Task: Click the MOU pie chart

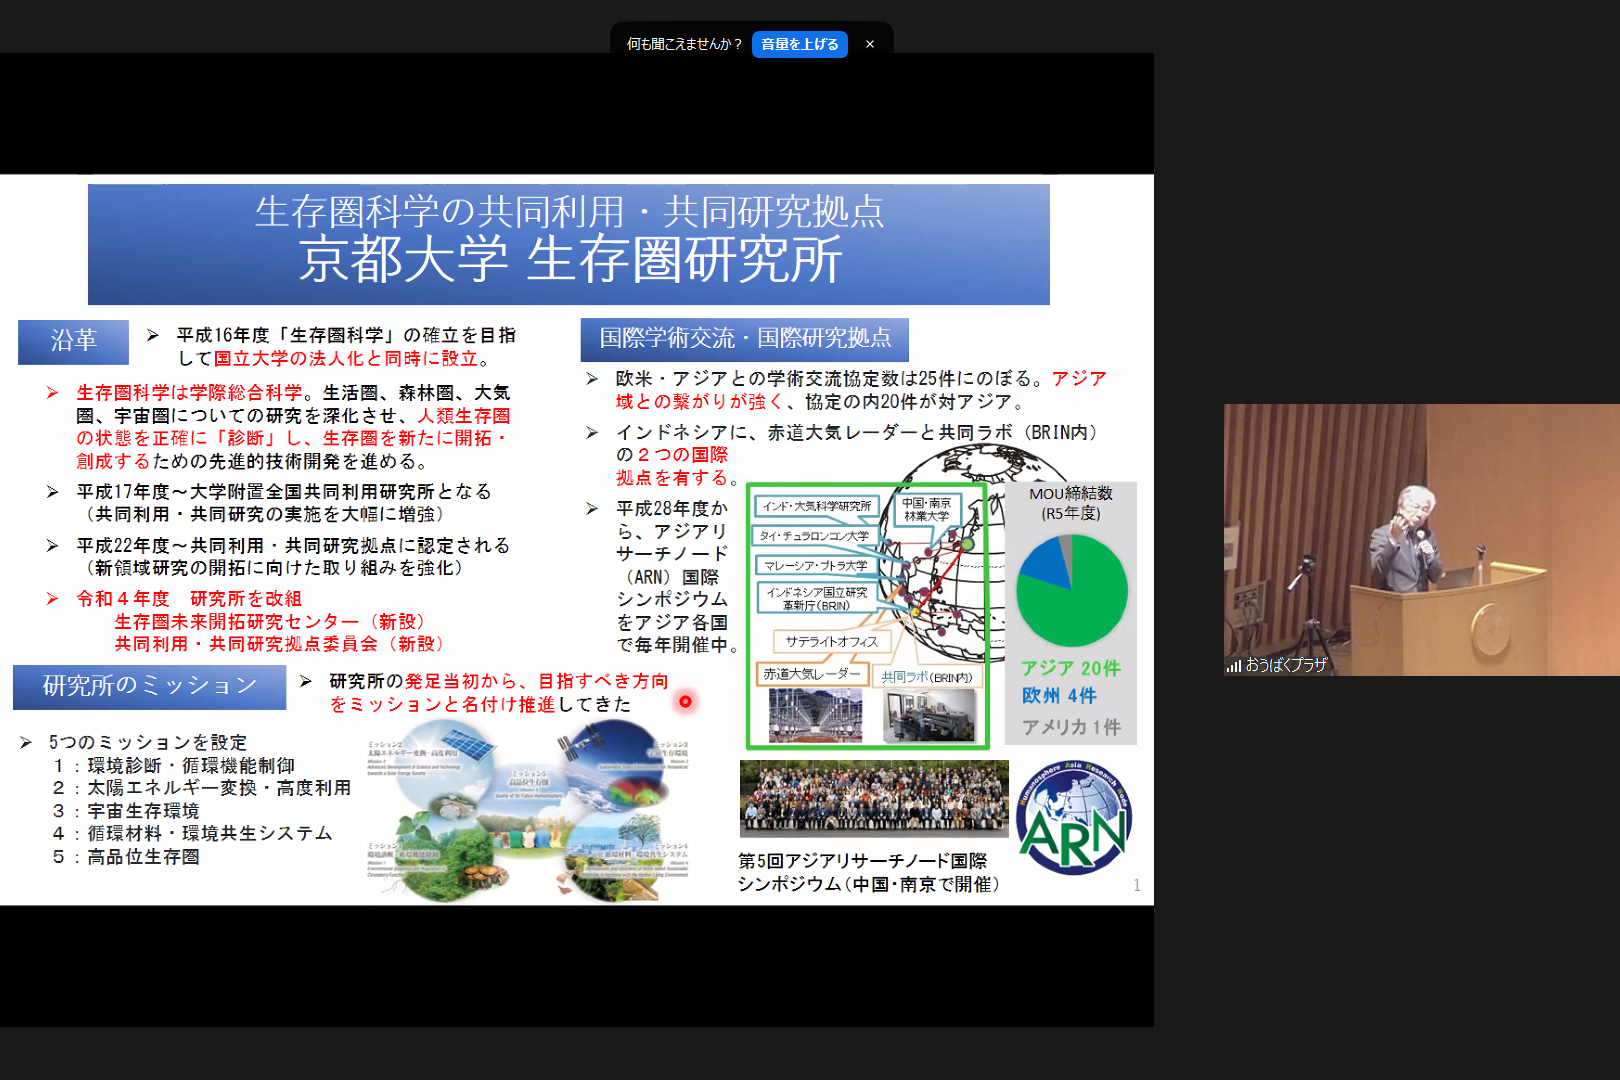Action: coord(1072,590)
